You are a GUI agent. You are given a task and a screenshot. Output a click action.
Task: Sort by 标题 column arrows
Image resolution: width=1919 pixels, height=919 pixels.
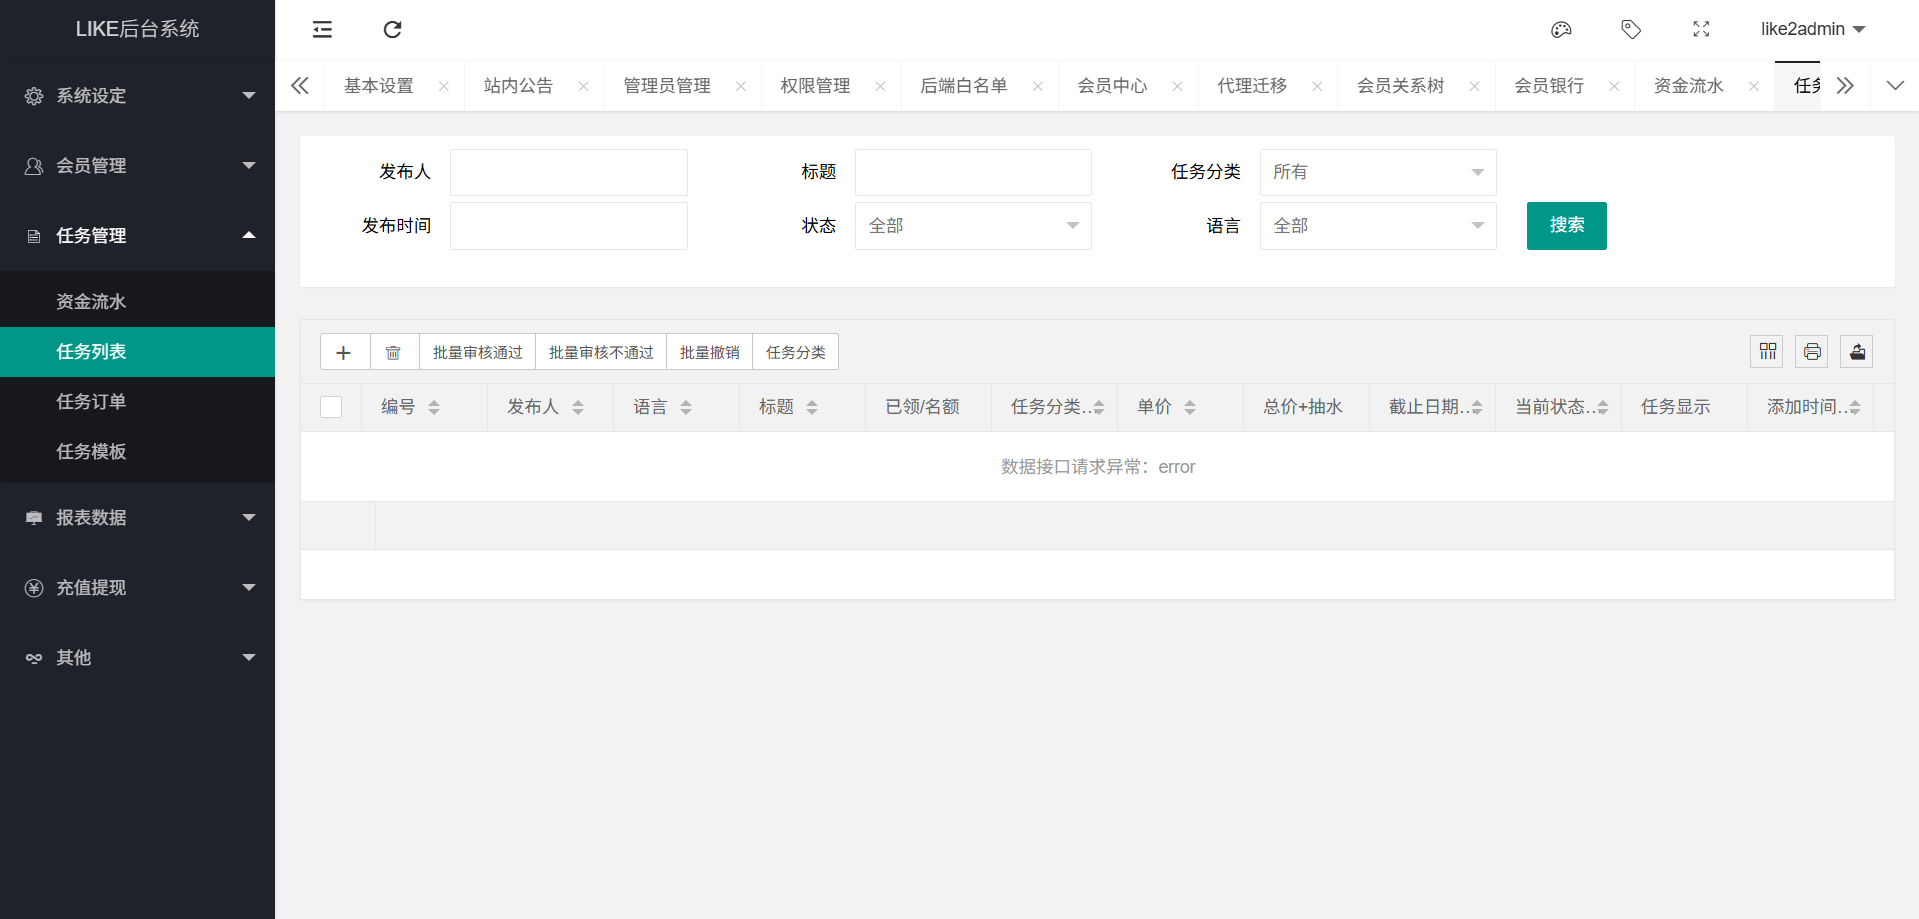812,407
